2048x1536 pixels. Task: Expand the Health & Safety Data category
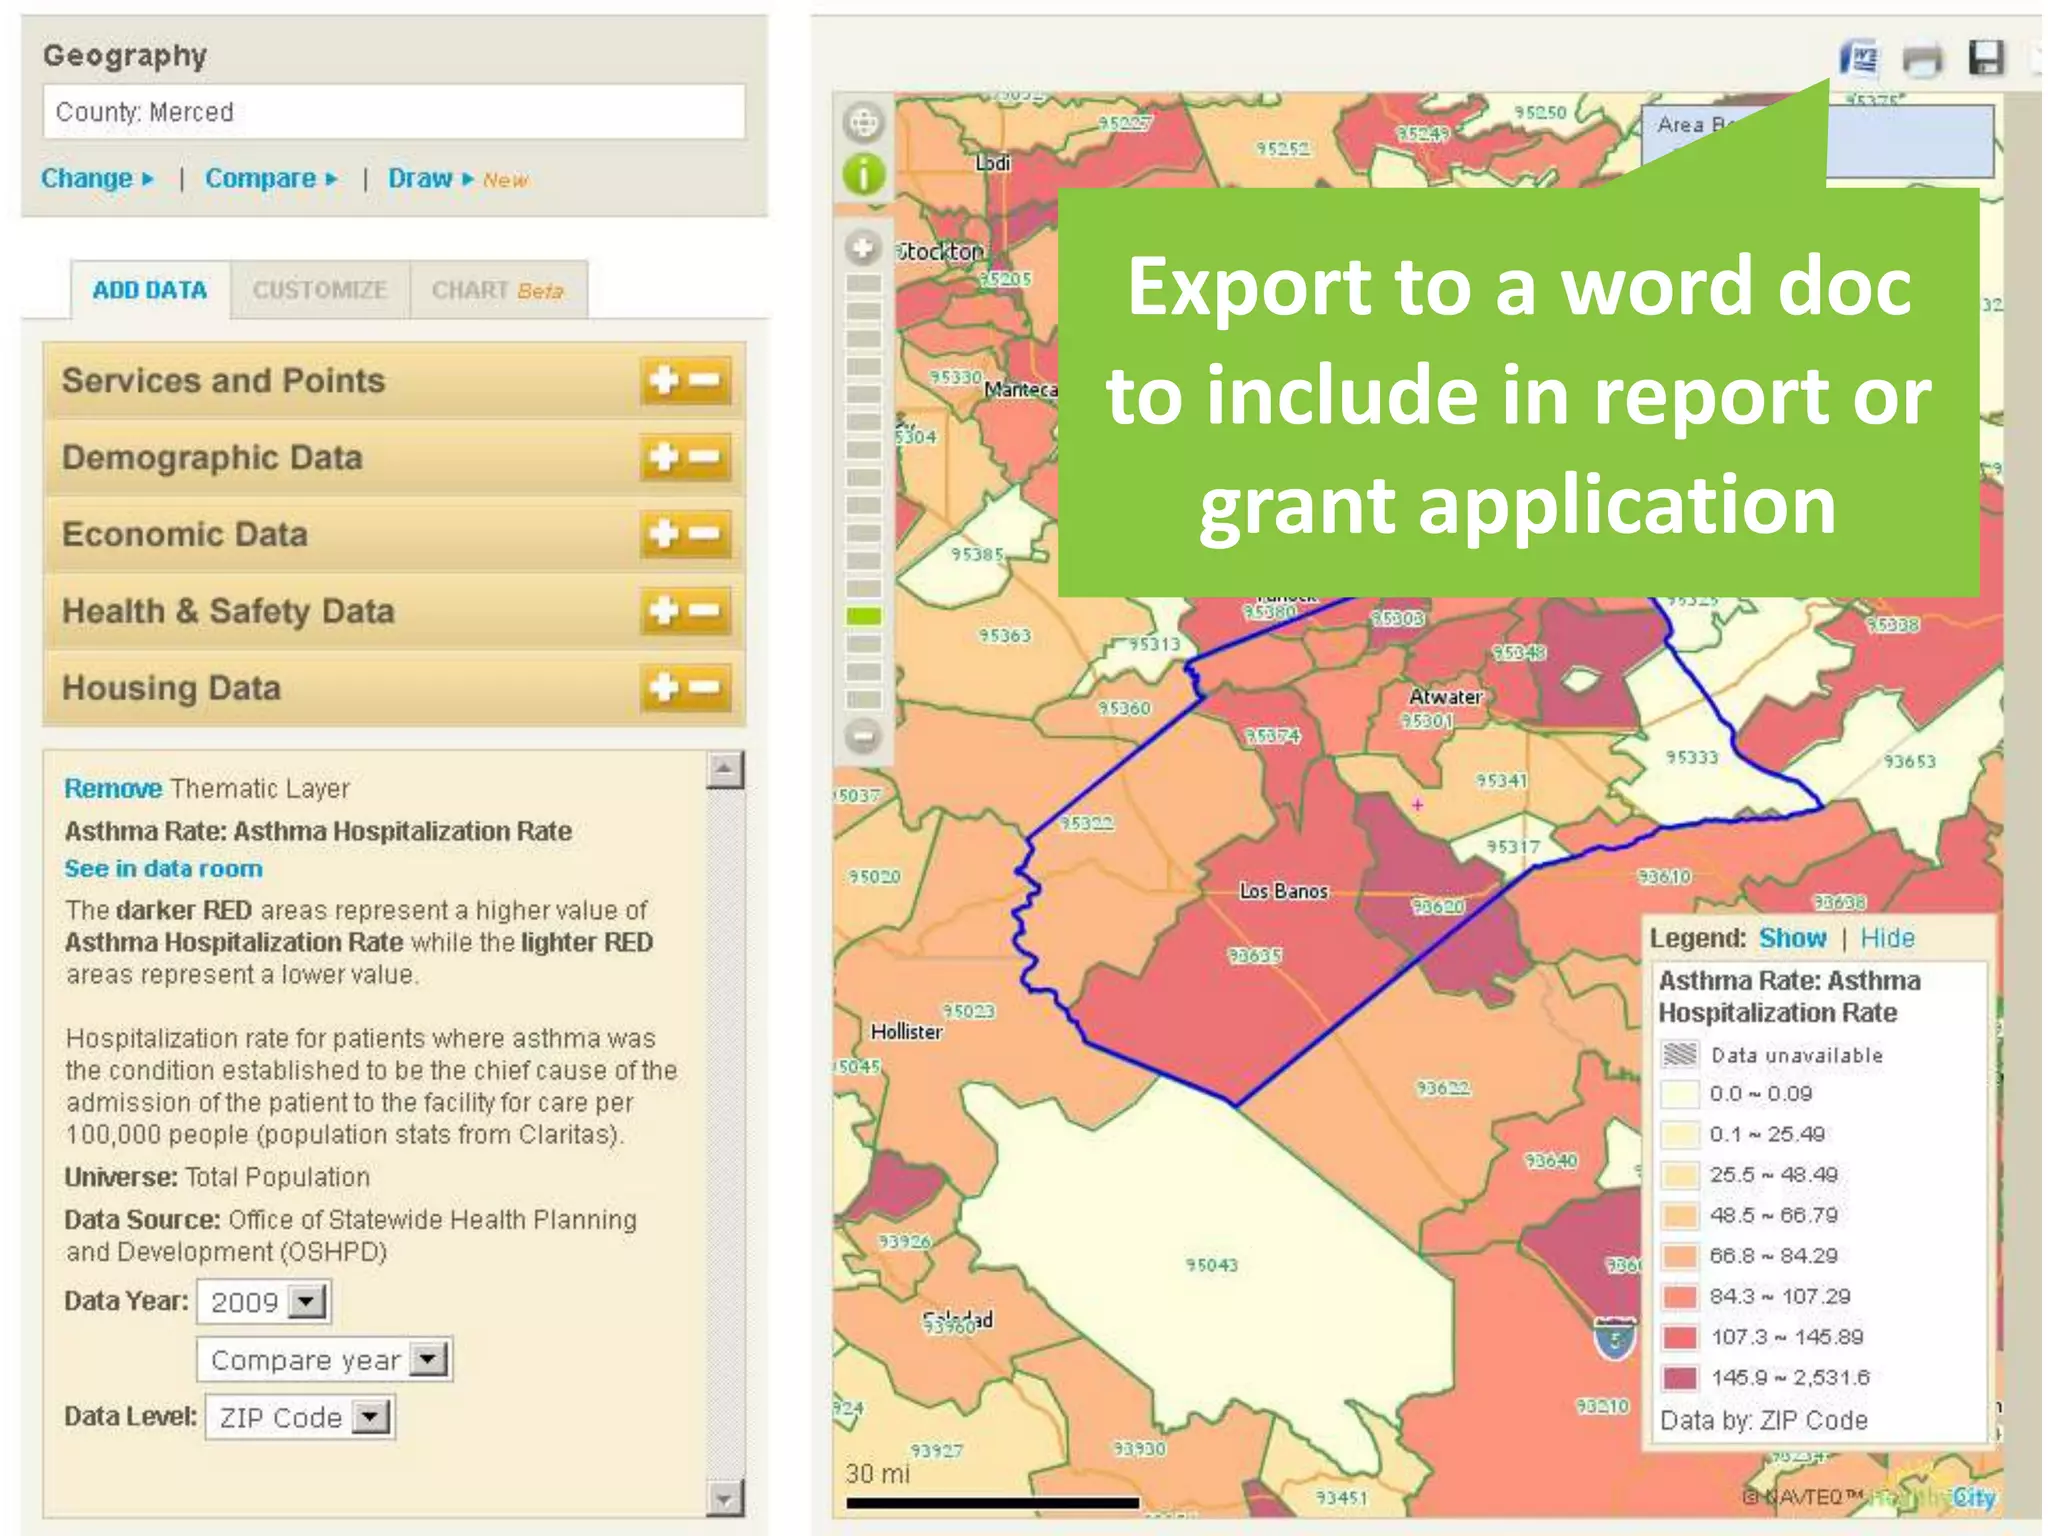pyautogui.click(x=394, y=611)
